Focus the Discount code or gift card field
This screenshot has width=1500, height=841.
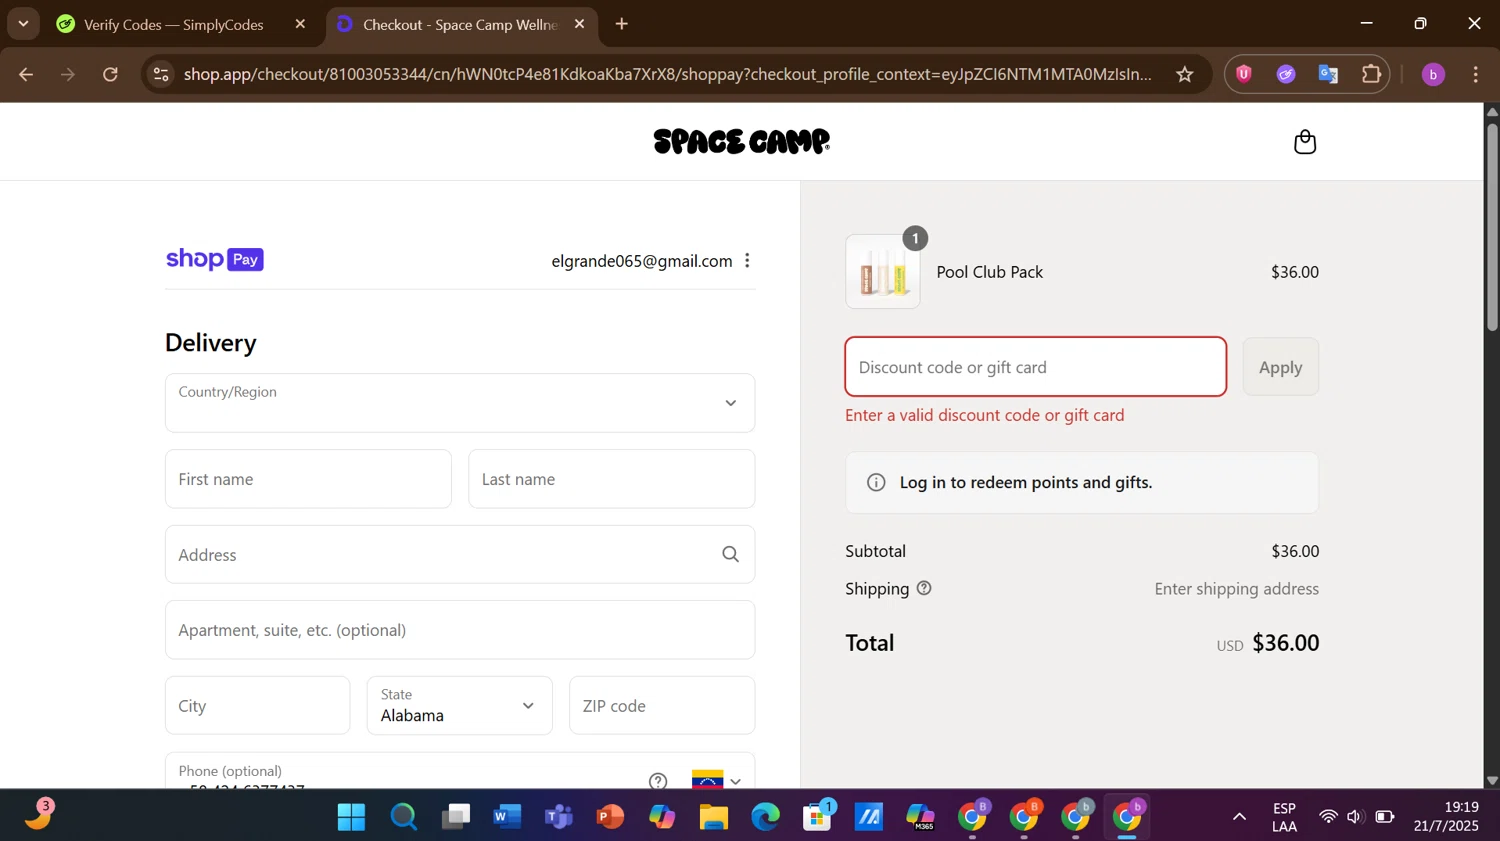1035,367
